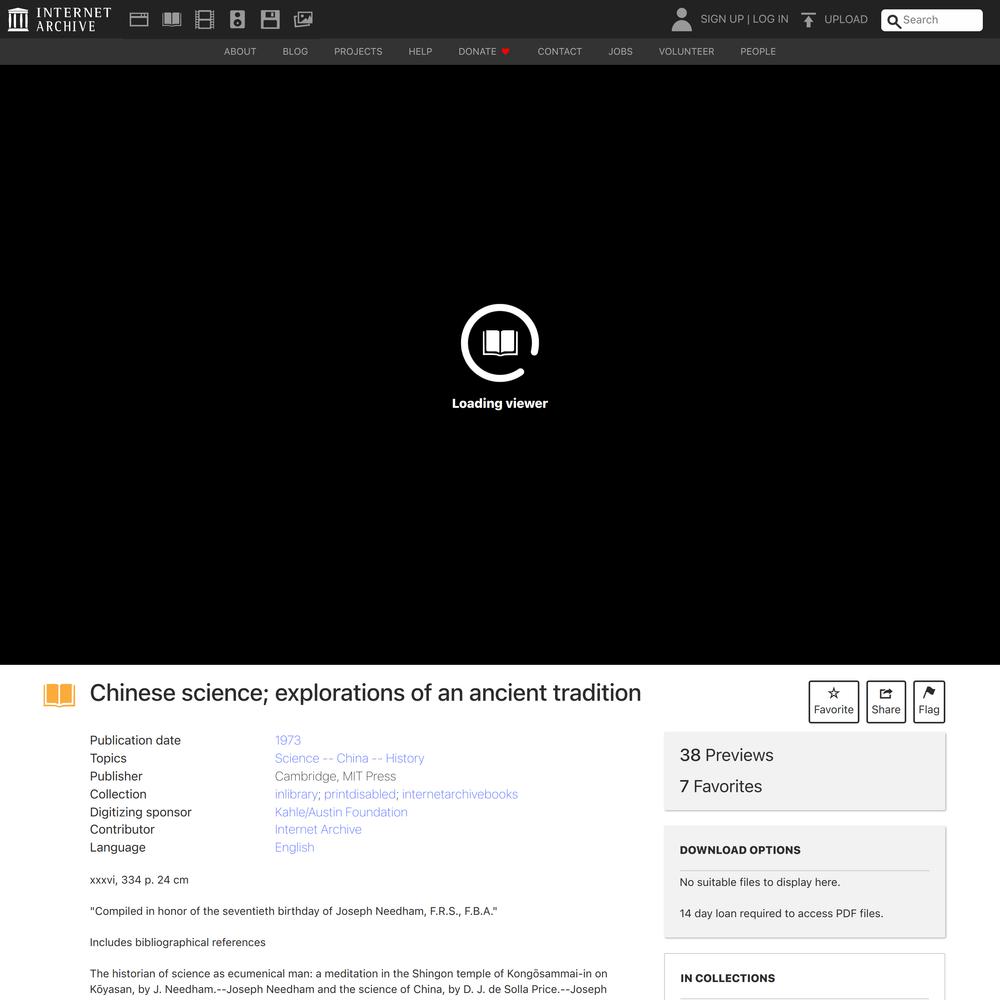
Task: Open the Texts book icon in the top bar
Action: click(x=172, y=20)
